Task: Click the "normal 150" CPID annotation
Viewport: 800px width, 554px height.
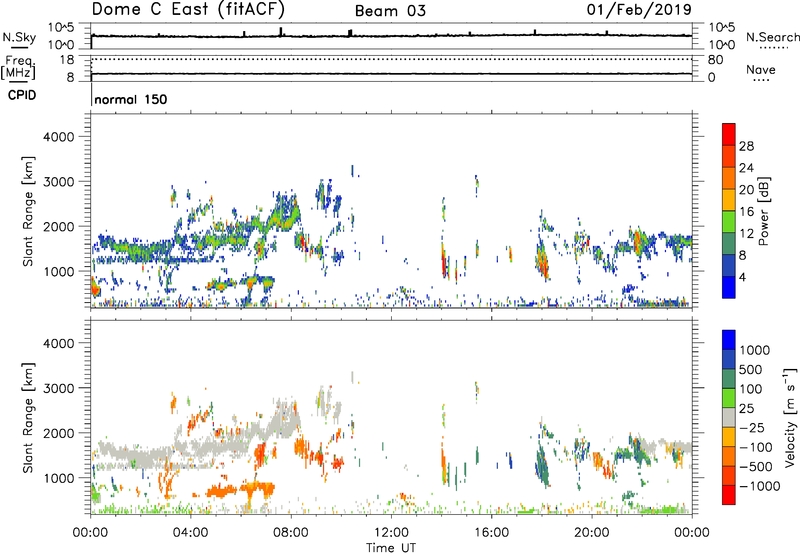Action: [131, 99]
